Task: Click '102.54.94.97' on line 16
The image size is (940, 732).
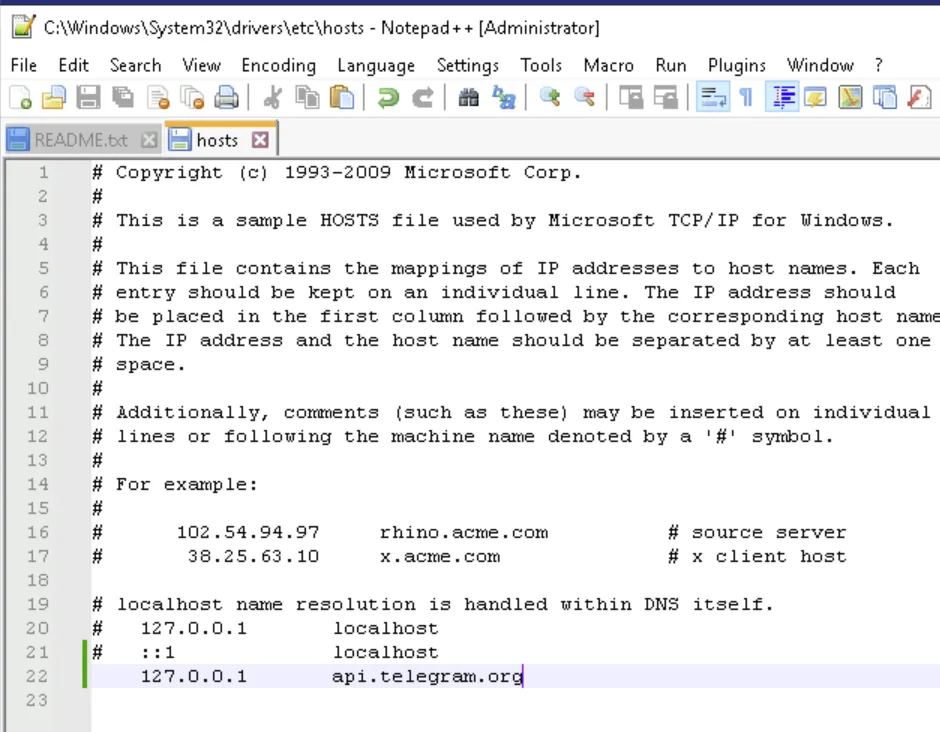Action: pos(248,532)
